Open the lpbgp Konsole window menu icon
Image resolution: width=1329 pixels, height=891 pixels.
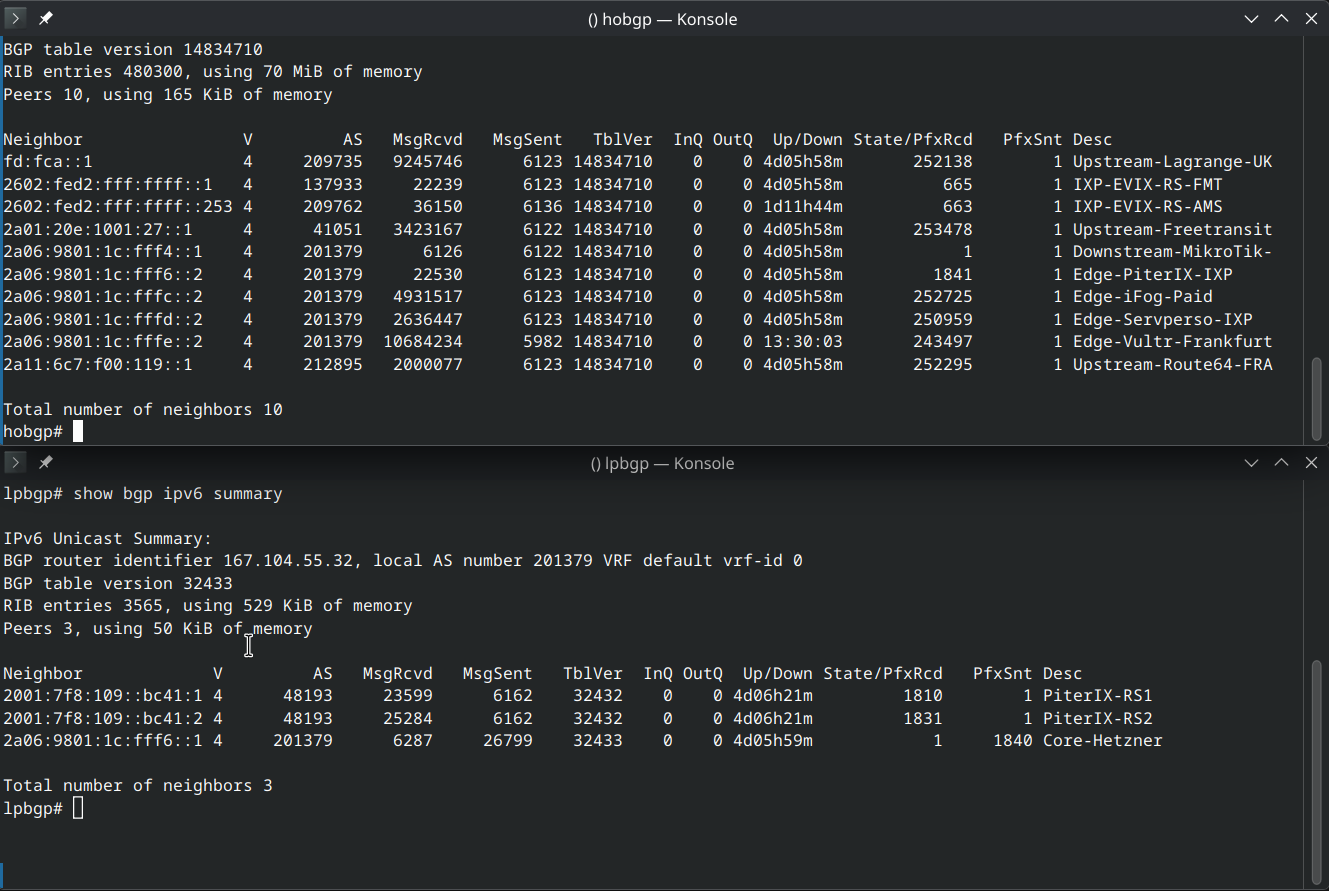coord(15,463)
